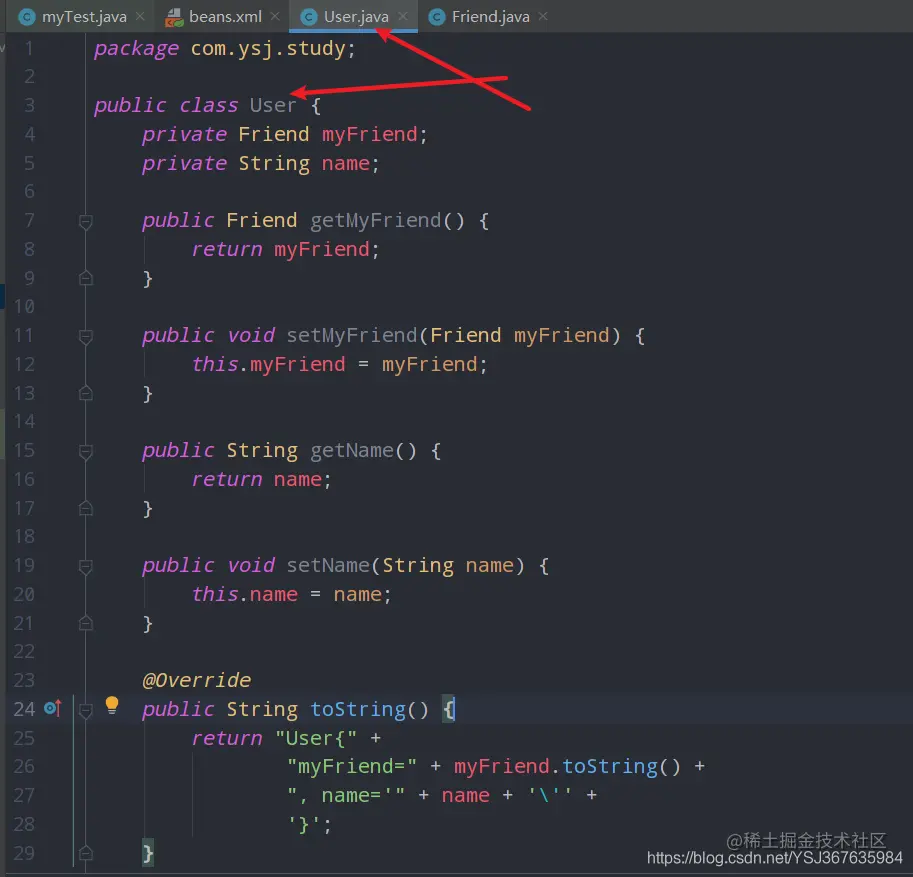Image resolution: width=913 pixels, height=877 pixels.
Task: Click the XML file icon on beans.xml tab
Action: pyautogui.click(x=174, y=17)
